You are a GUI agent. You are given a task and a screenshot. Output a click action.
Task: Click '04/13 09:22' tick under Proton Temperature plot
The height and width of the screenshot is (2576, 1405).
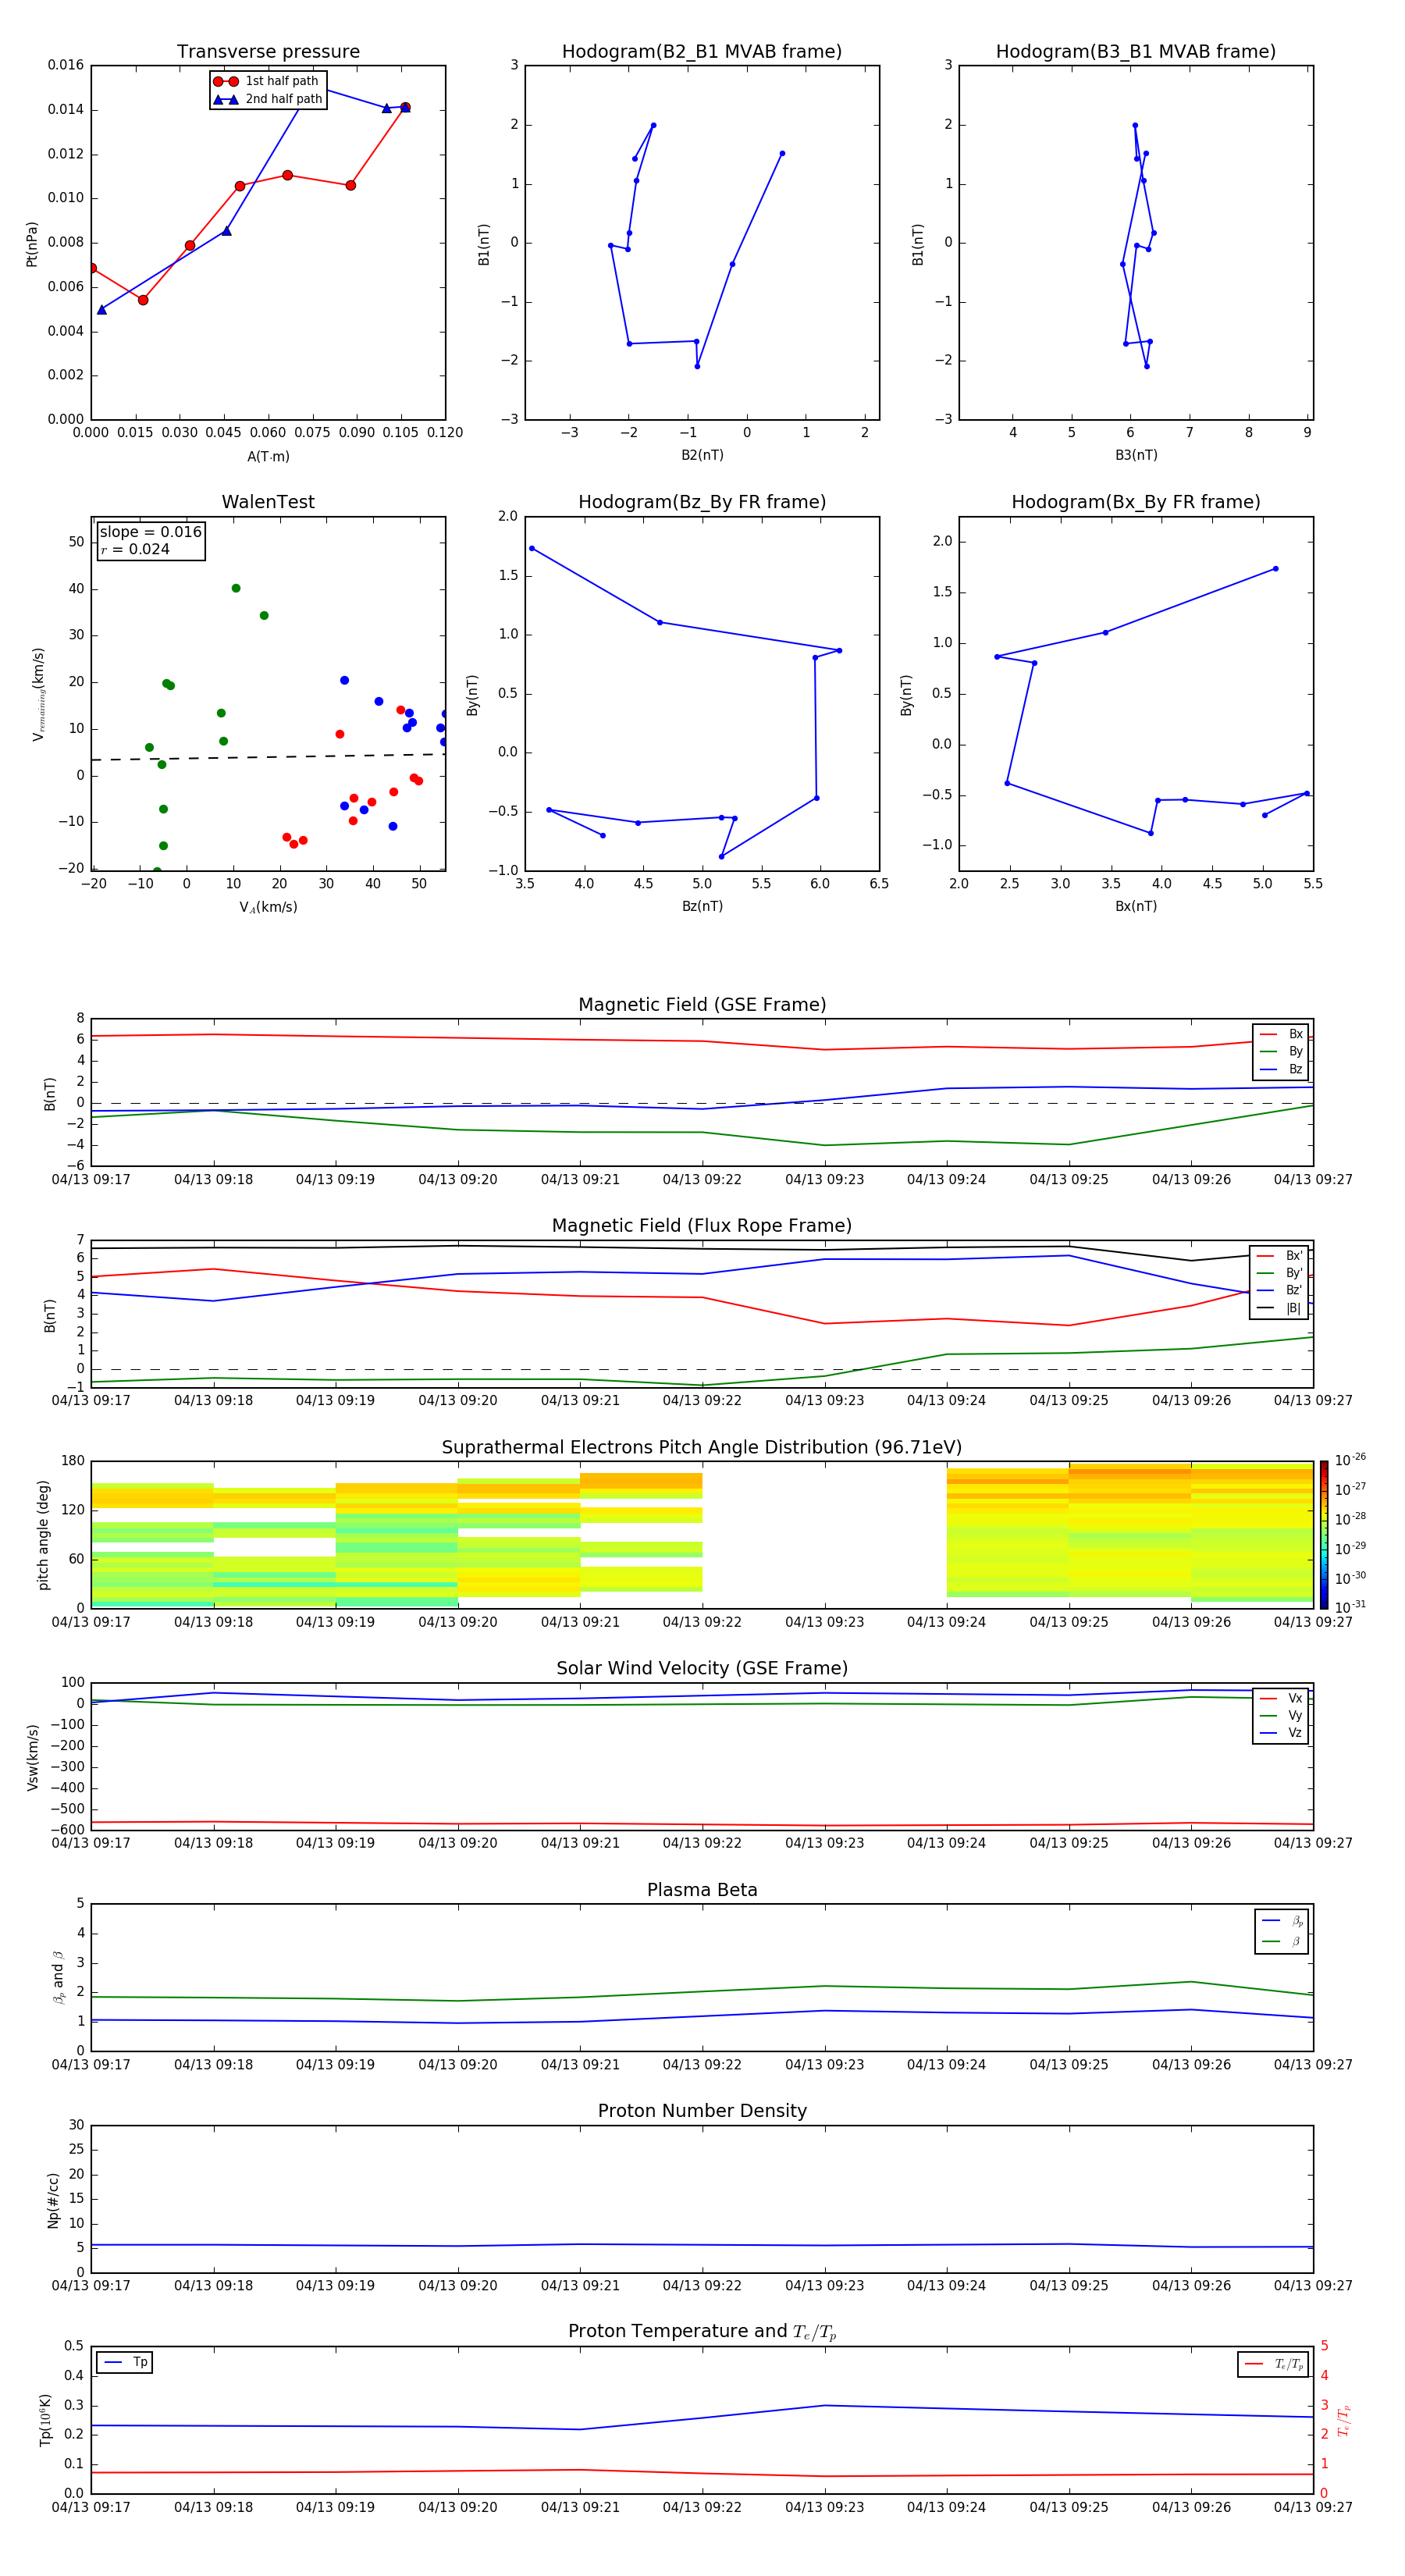(702, 2507)
